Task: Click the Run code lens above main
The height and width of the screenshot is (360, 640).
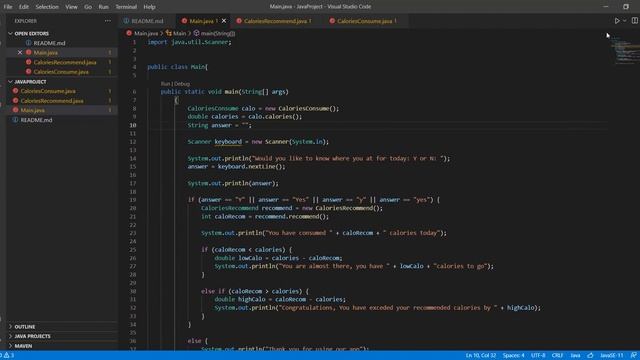Action: pyautogui.click(x=165, y=84)
